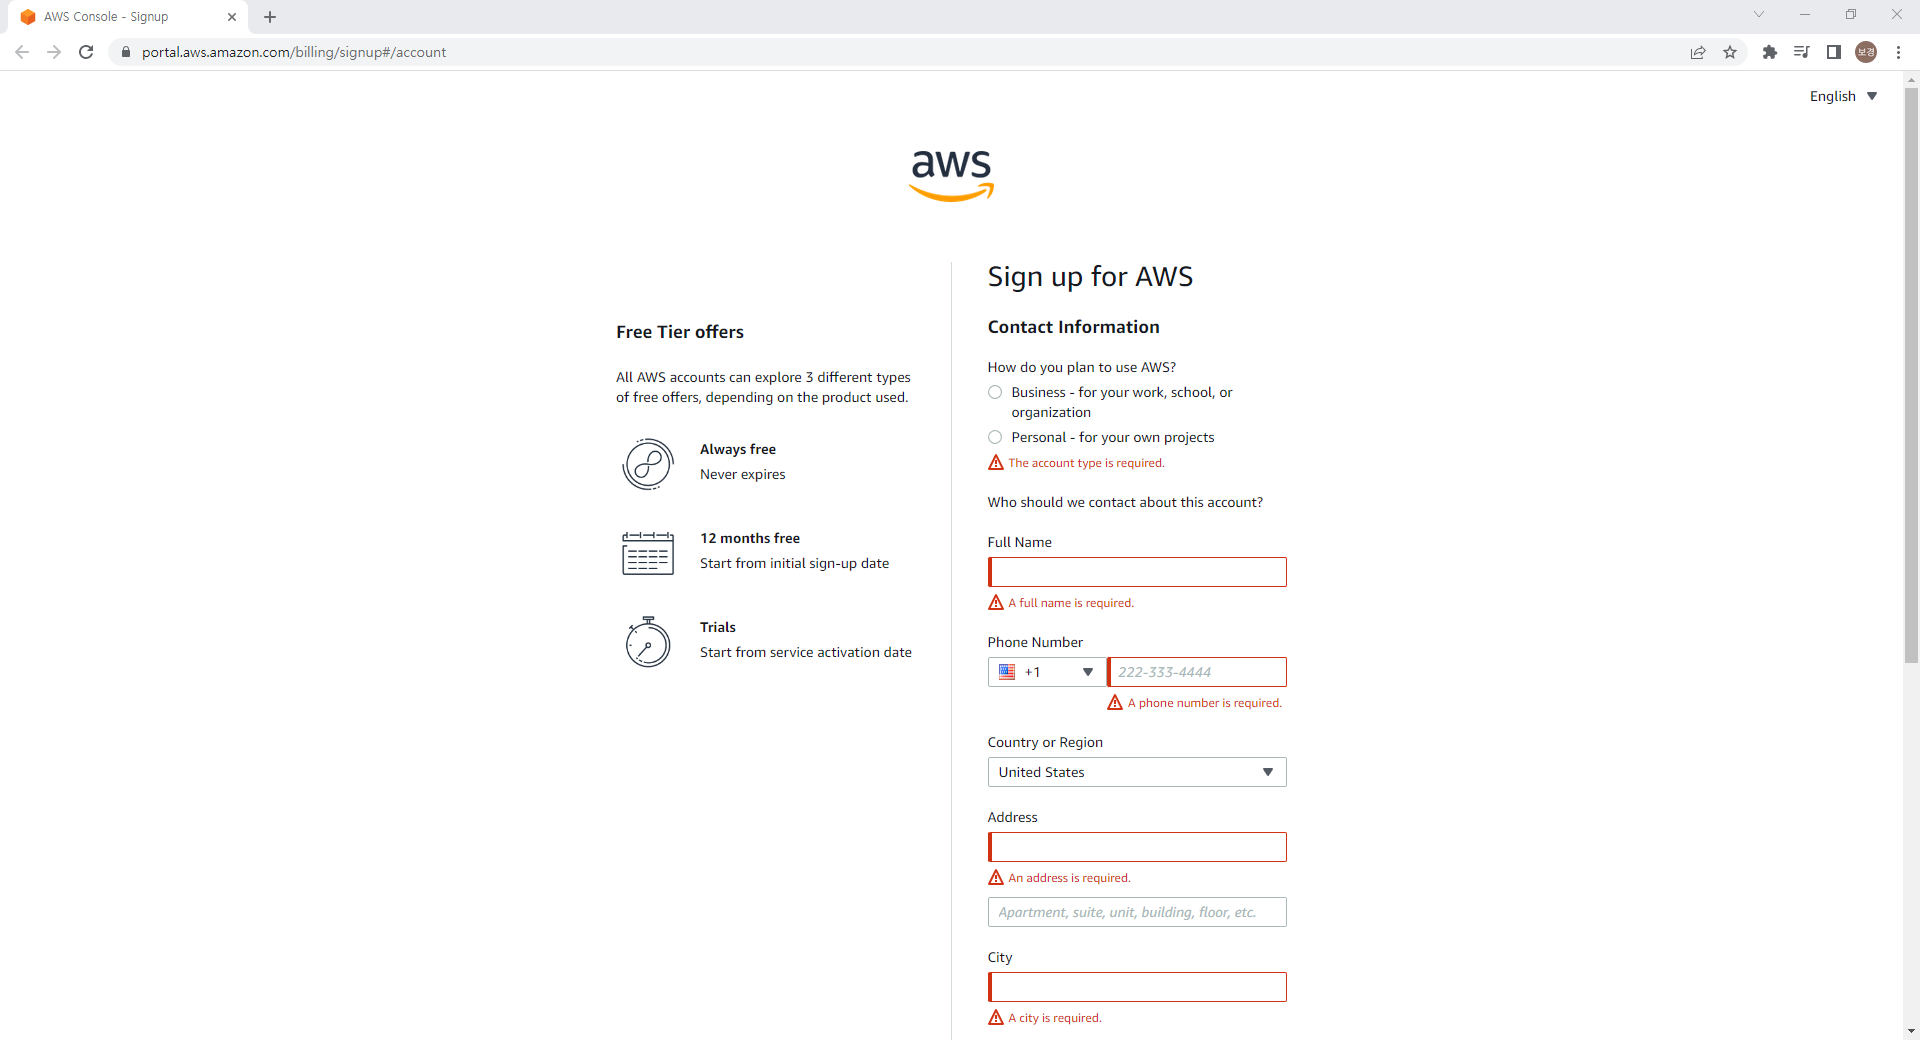Click the full name warning icon
1920x1040 pixels.
[x=996, y=603]
